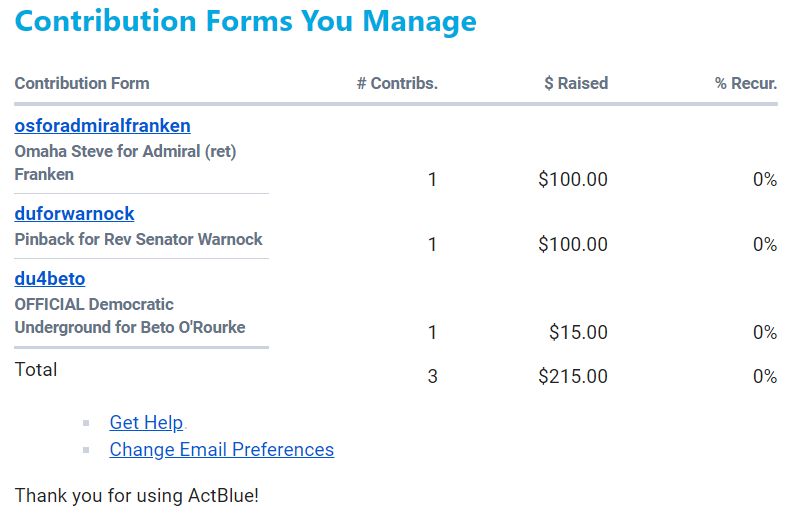Viewport: 789px width, 520px height.
Task: Click the total contributions count of 3
Action: pos(432,376)
